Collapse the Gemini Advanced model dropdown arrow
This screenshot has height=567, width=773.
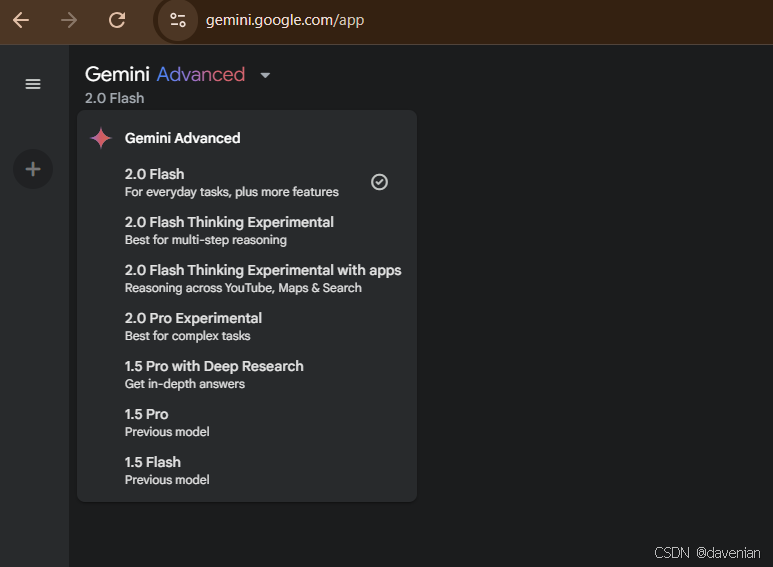pos(265,75)
